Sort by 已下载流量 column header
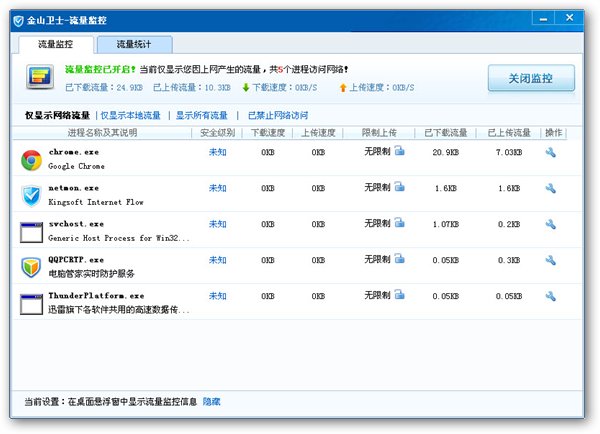The width and height of the screenshot is (600, 434). click(x=446, y=133)
